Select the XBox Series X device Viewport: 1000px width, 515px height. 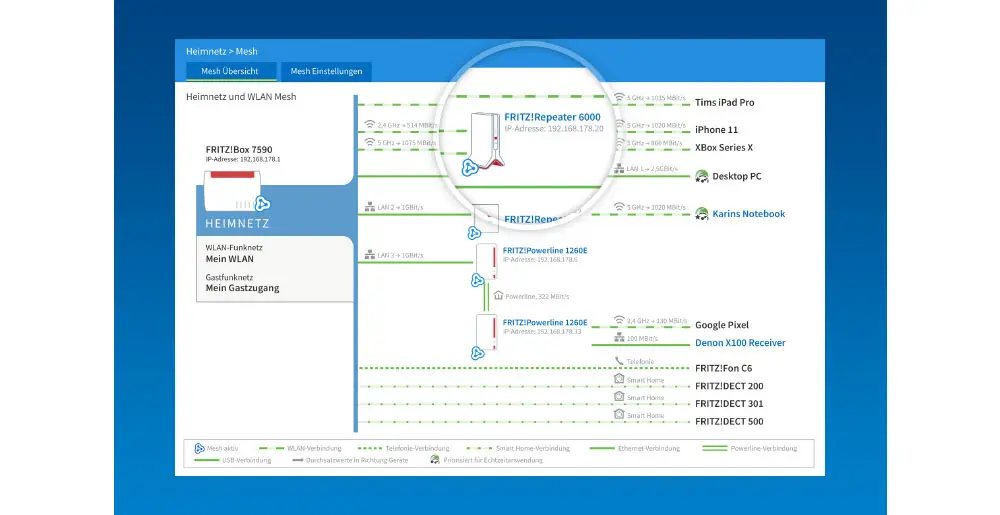[724, 147]
